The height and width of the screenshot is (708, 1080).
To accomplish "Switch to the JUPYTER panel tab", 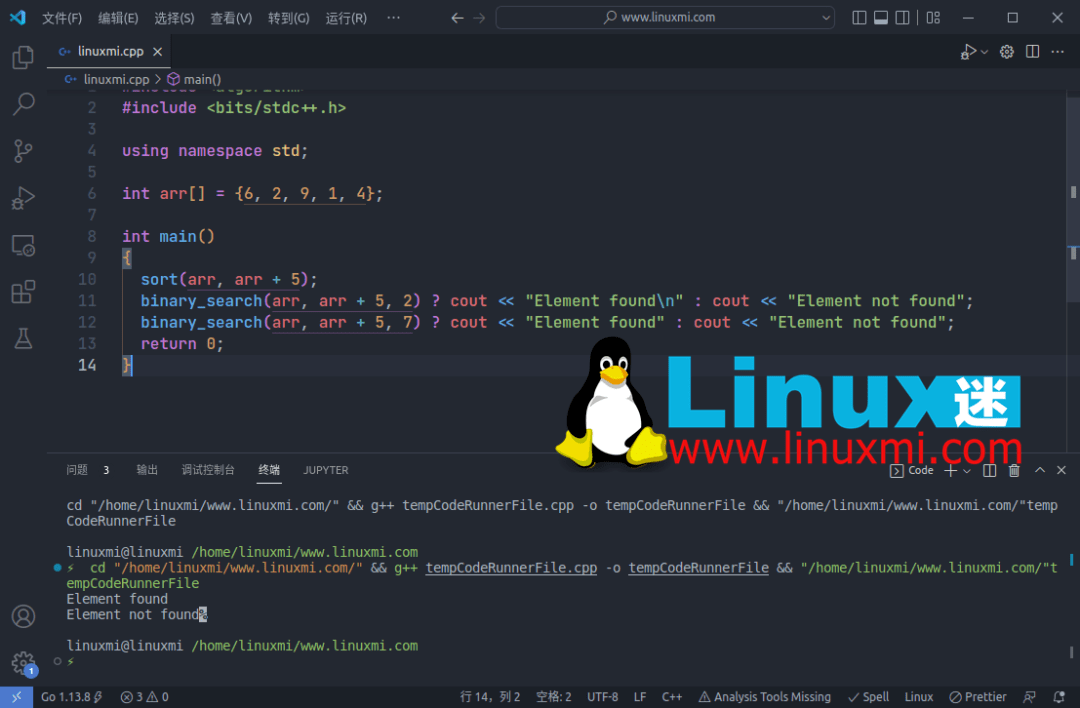I will pyautogui.click(x=326, y=470).
